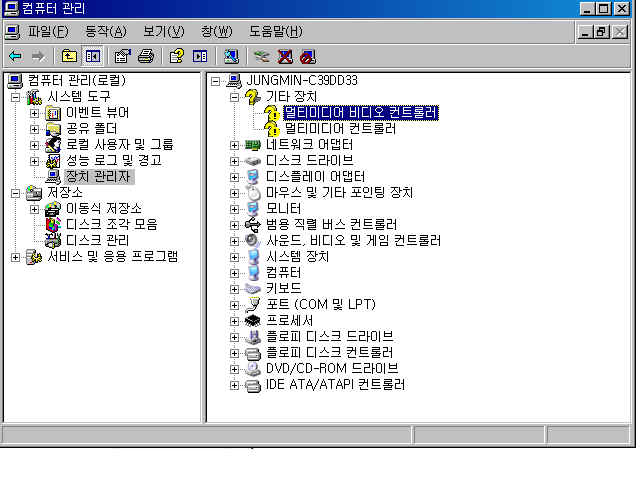Select 컴퓨터 관리(로컬) root item

click(x=77, y=80)
